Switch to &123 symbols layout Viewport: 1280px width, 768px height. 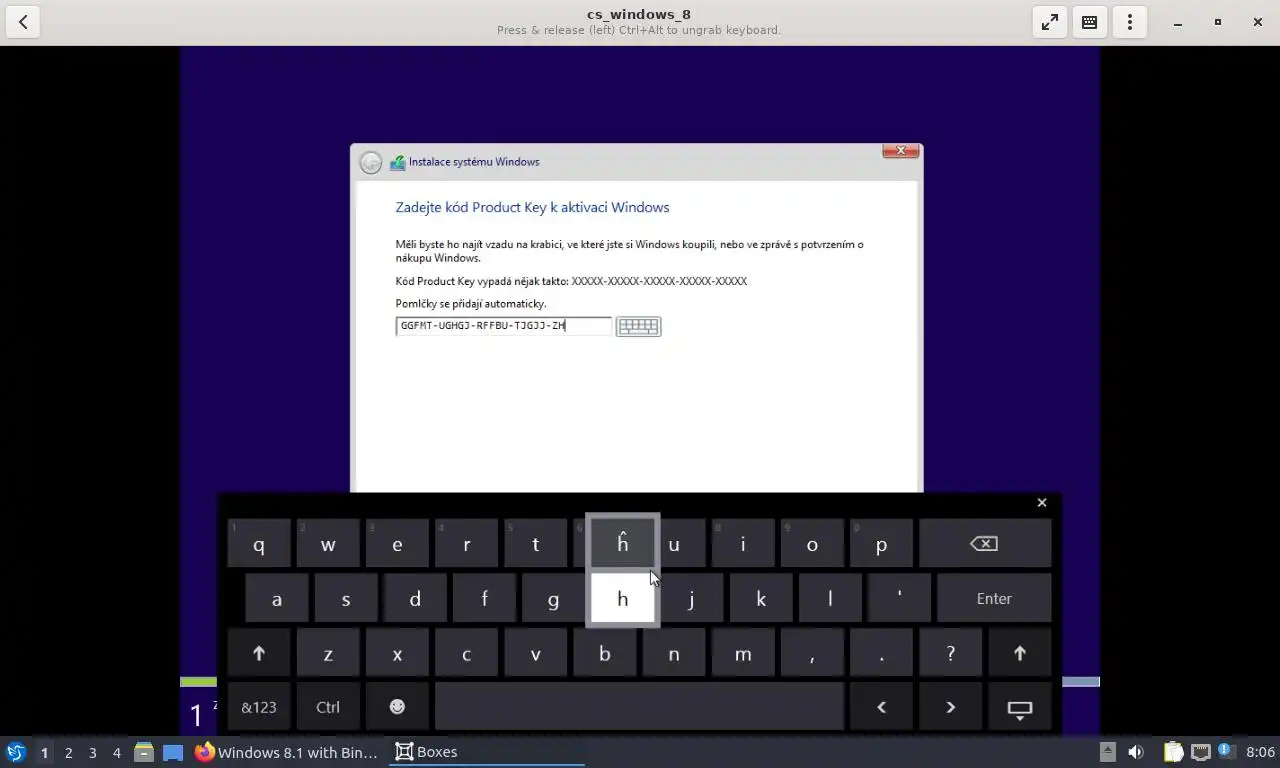coord(259,707)
